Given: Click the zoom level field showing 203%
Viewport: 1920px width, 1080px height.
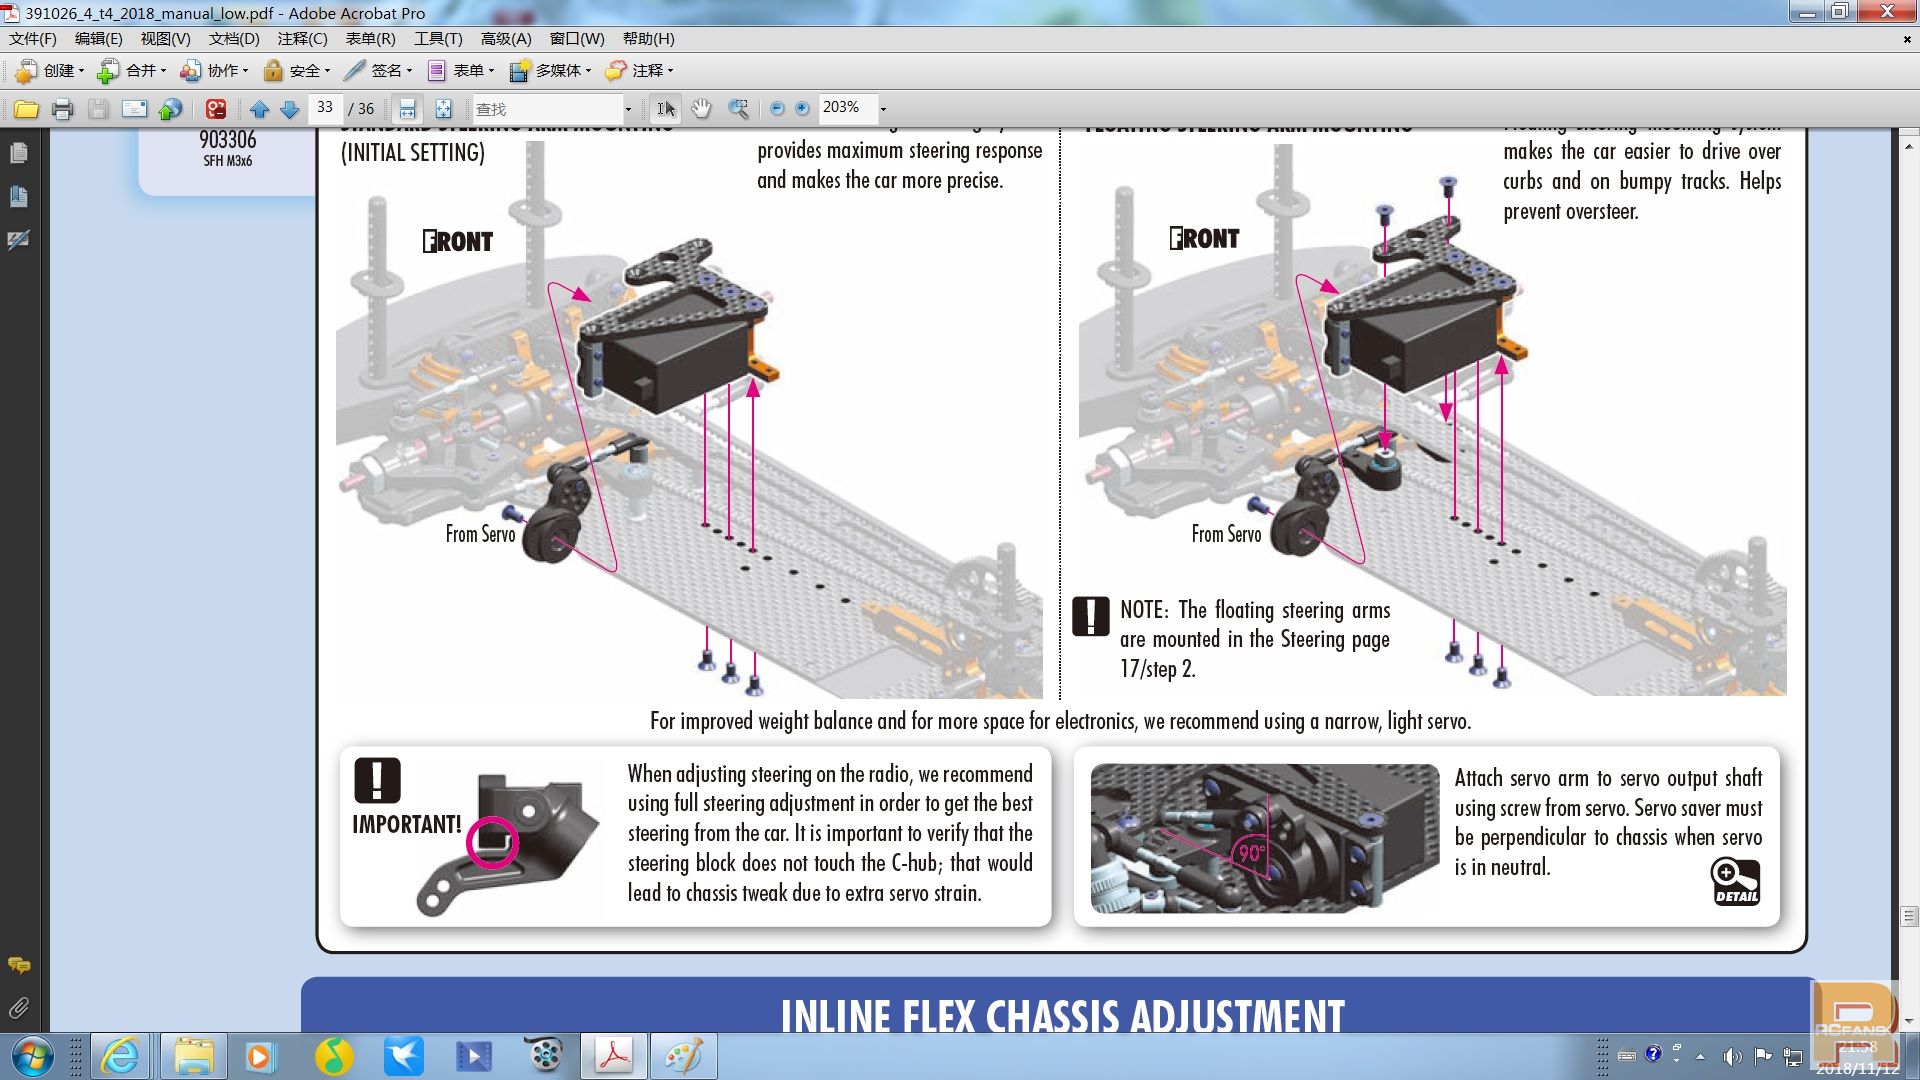Looking at the screenshot, I should [x=847, y=108].
